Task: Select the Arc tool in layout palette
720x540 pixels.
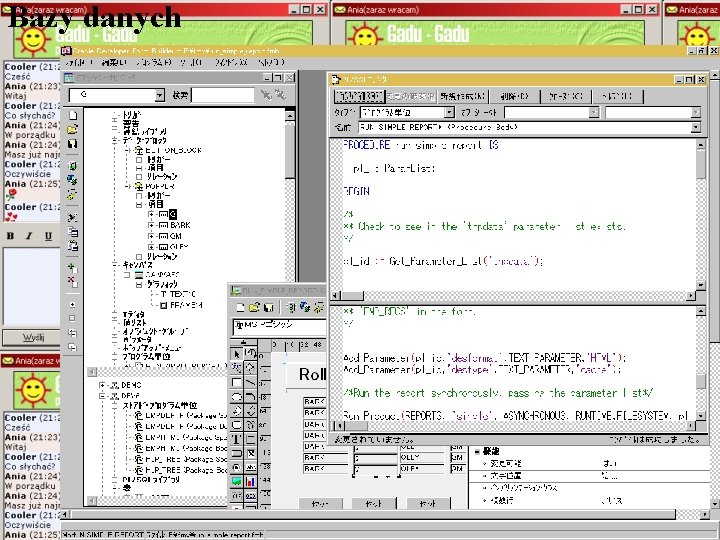Action: [251, 397]
